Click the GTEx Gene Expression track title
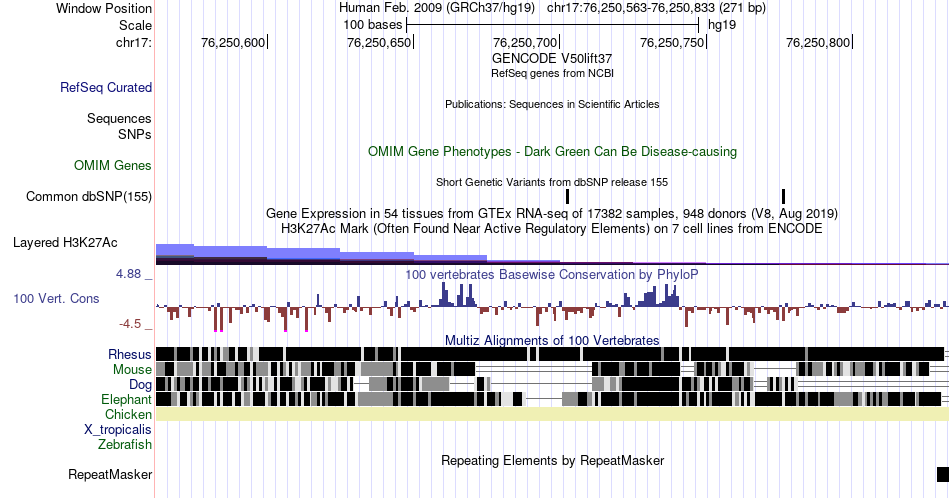Viewport: 950px width, 498px height. tap(552, 213)
